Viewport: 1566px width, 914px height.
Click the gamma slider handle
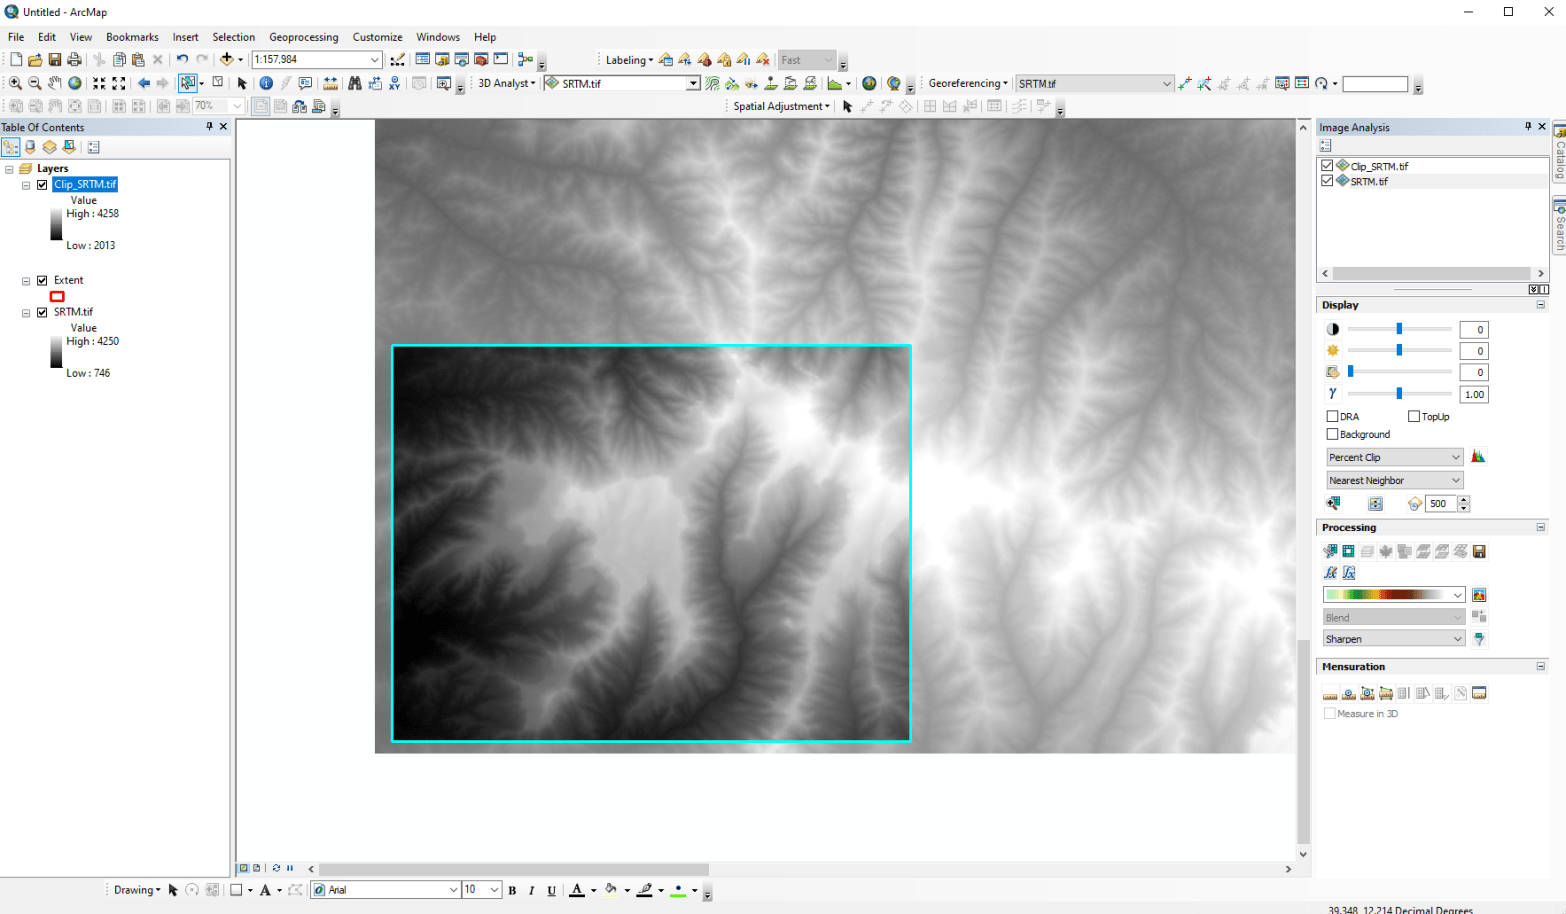point(1399,394)
